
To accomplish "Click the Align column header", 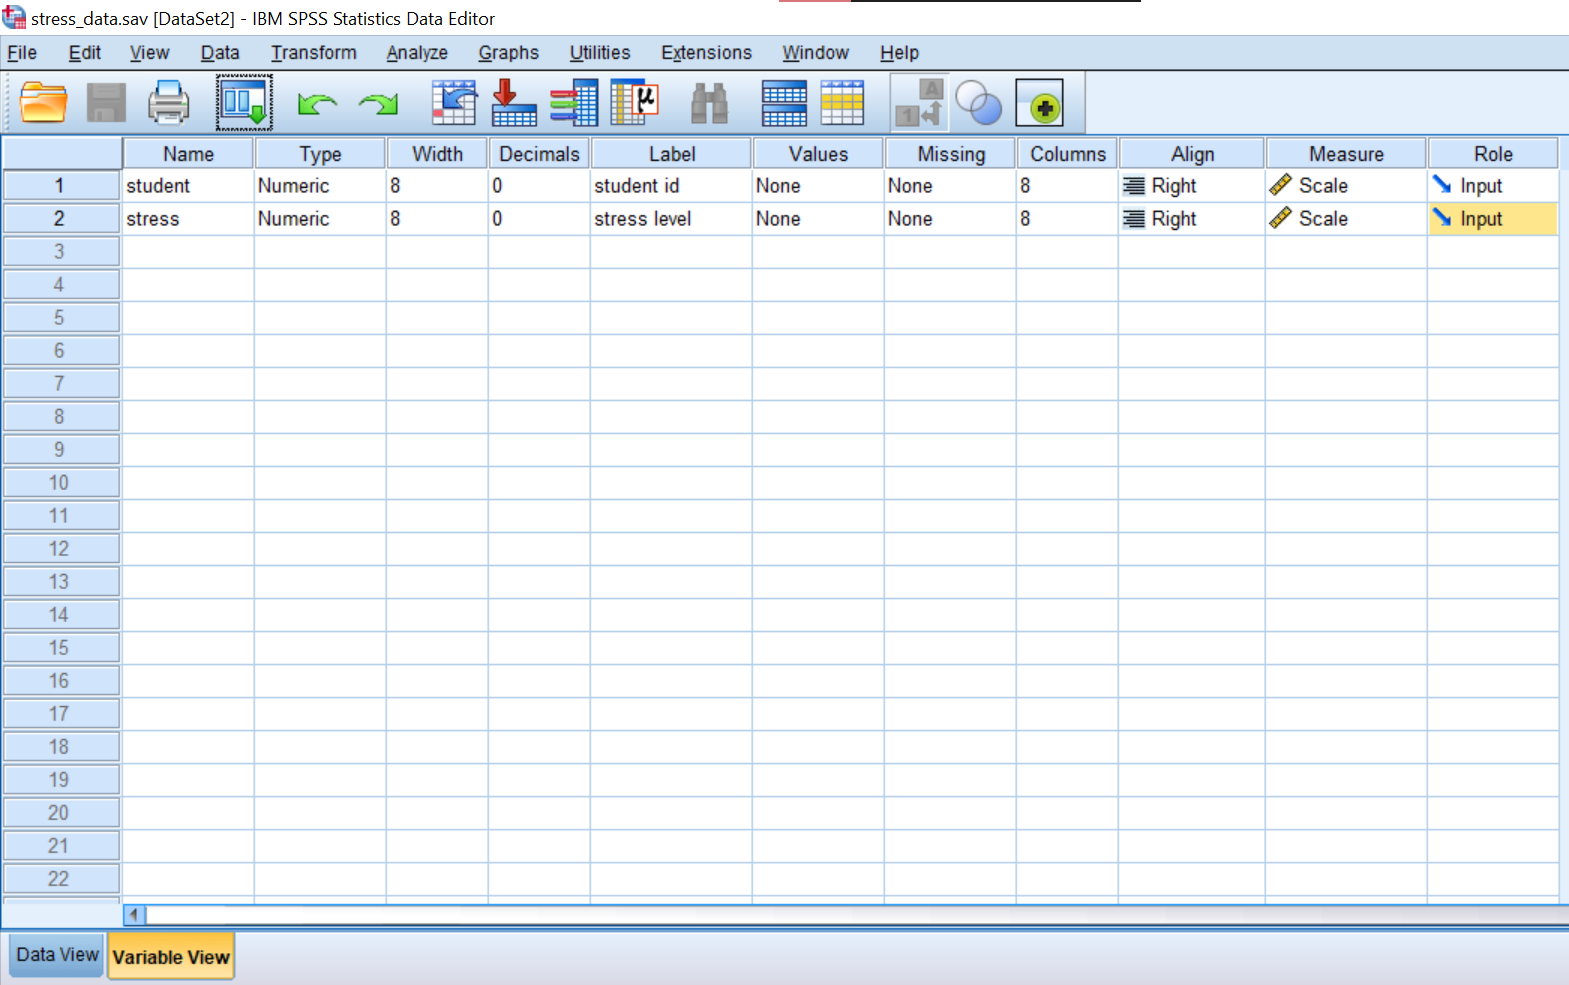I will pos(1192,154).
